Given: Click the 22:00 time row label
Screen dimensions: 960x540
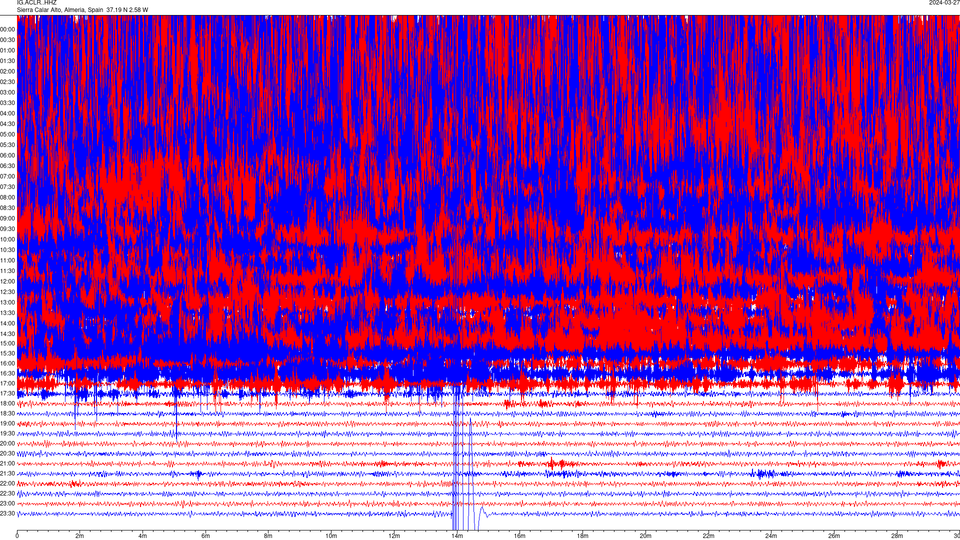Looking at the screenshot, I should point(7,484).
